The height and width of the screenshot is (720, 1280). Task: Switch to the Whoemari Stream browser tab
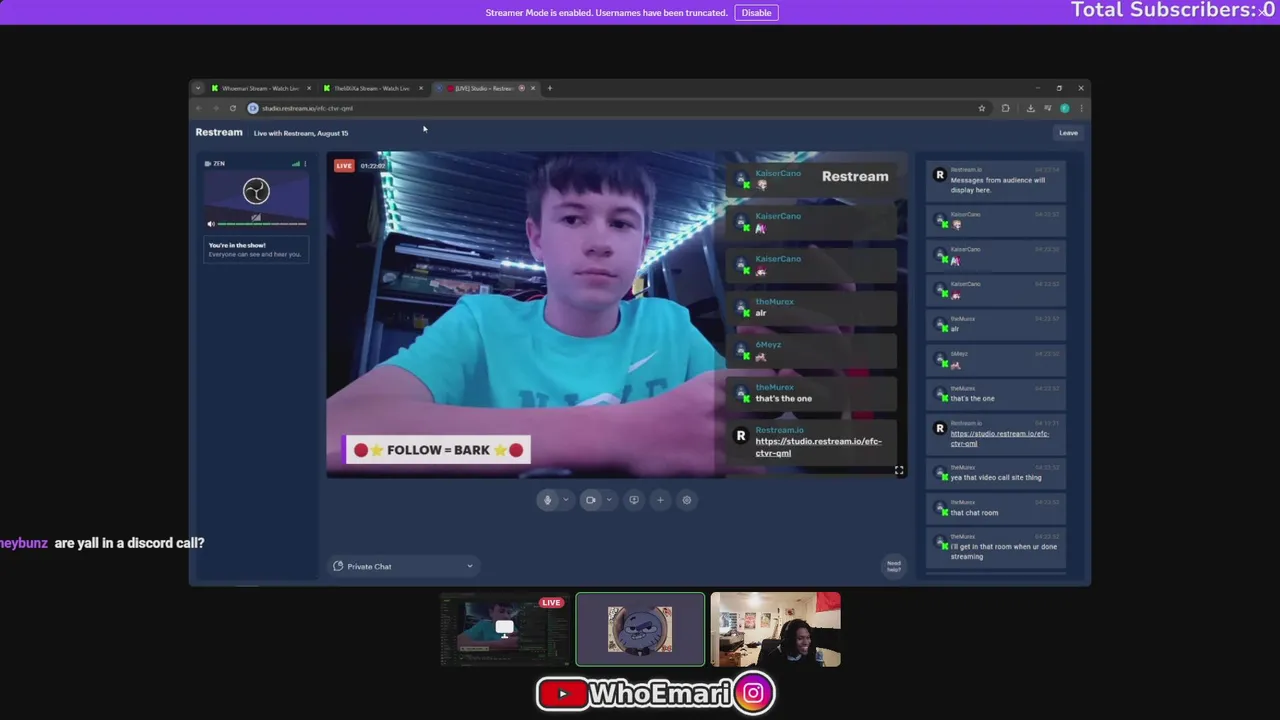(260, 88)
